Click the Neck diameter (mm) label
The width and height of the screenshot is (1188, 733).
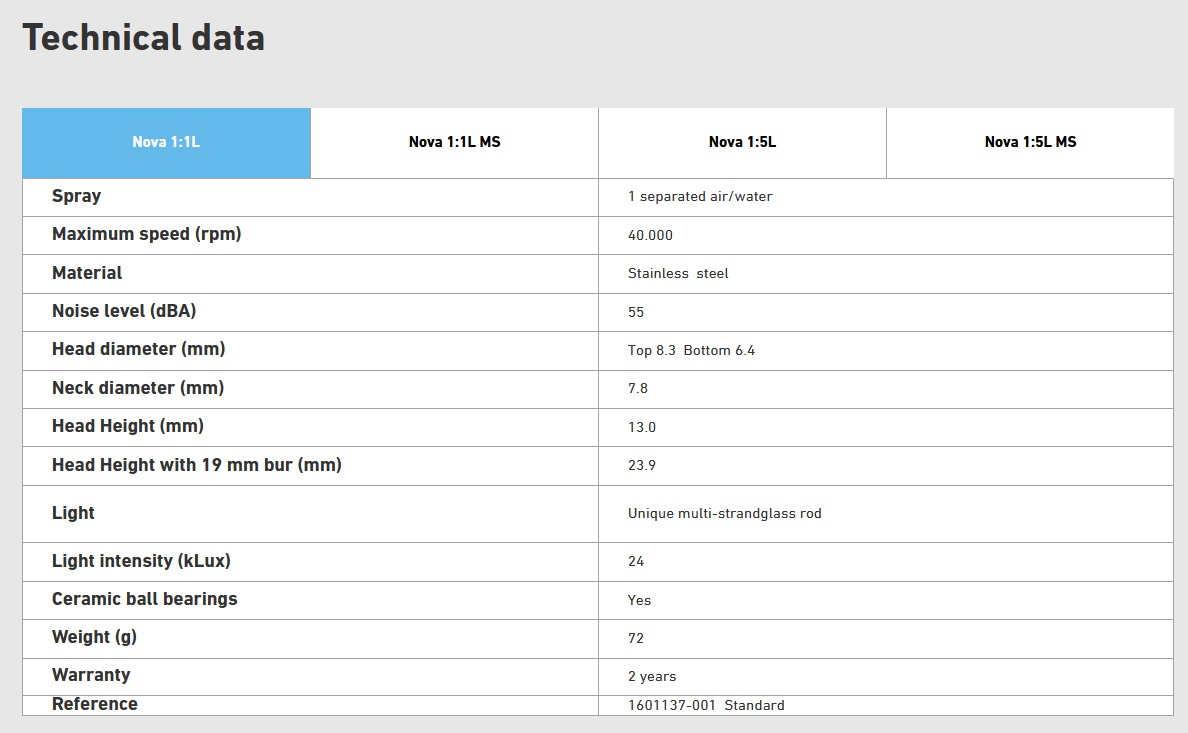tap(138, 387)
